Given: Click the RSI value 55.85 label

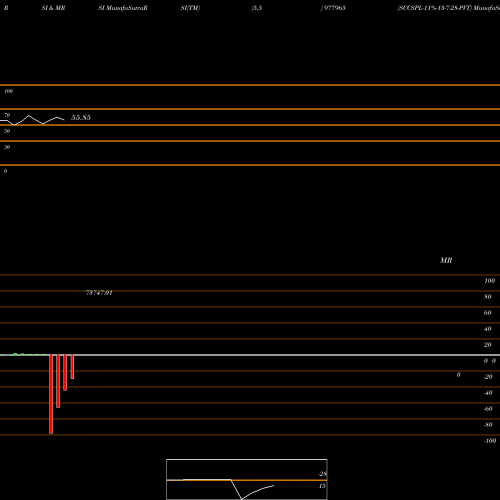Looking at the screenshot, I should (x=81, y=117).
